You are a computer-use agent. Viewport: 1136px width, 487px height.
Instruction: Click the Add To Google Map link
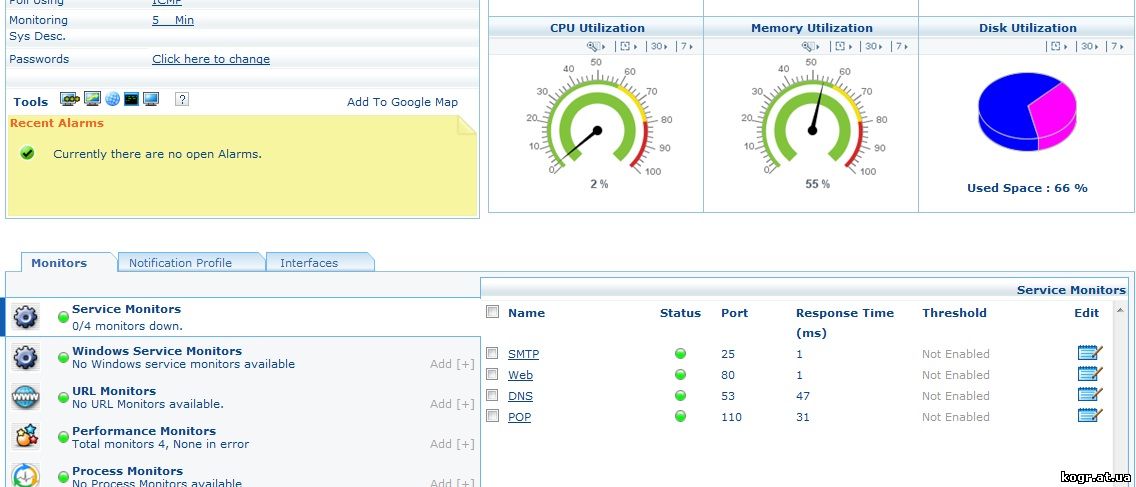[403, 102]
